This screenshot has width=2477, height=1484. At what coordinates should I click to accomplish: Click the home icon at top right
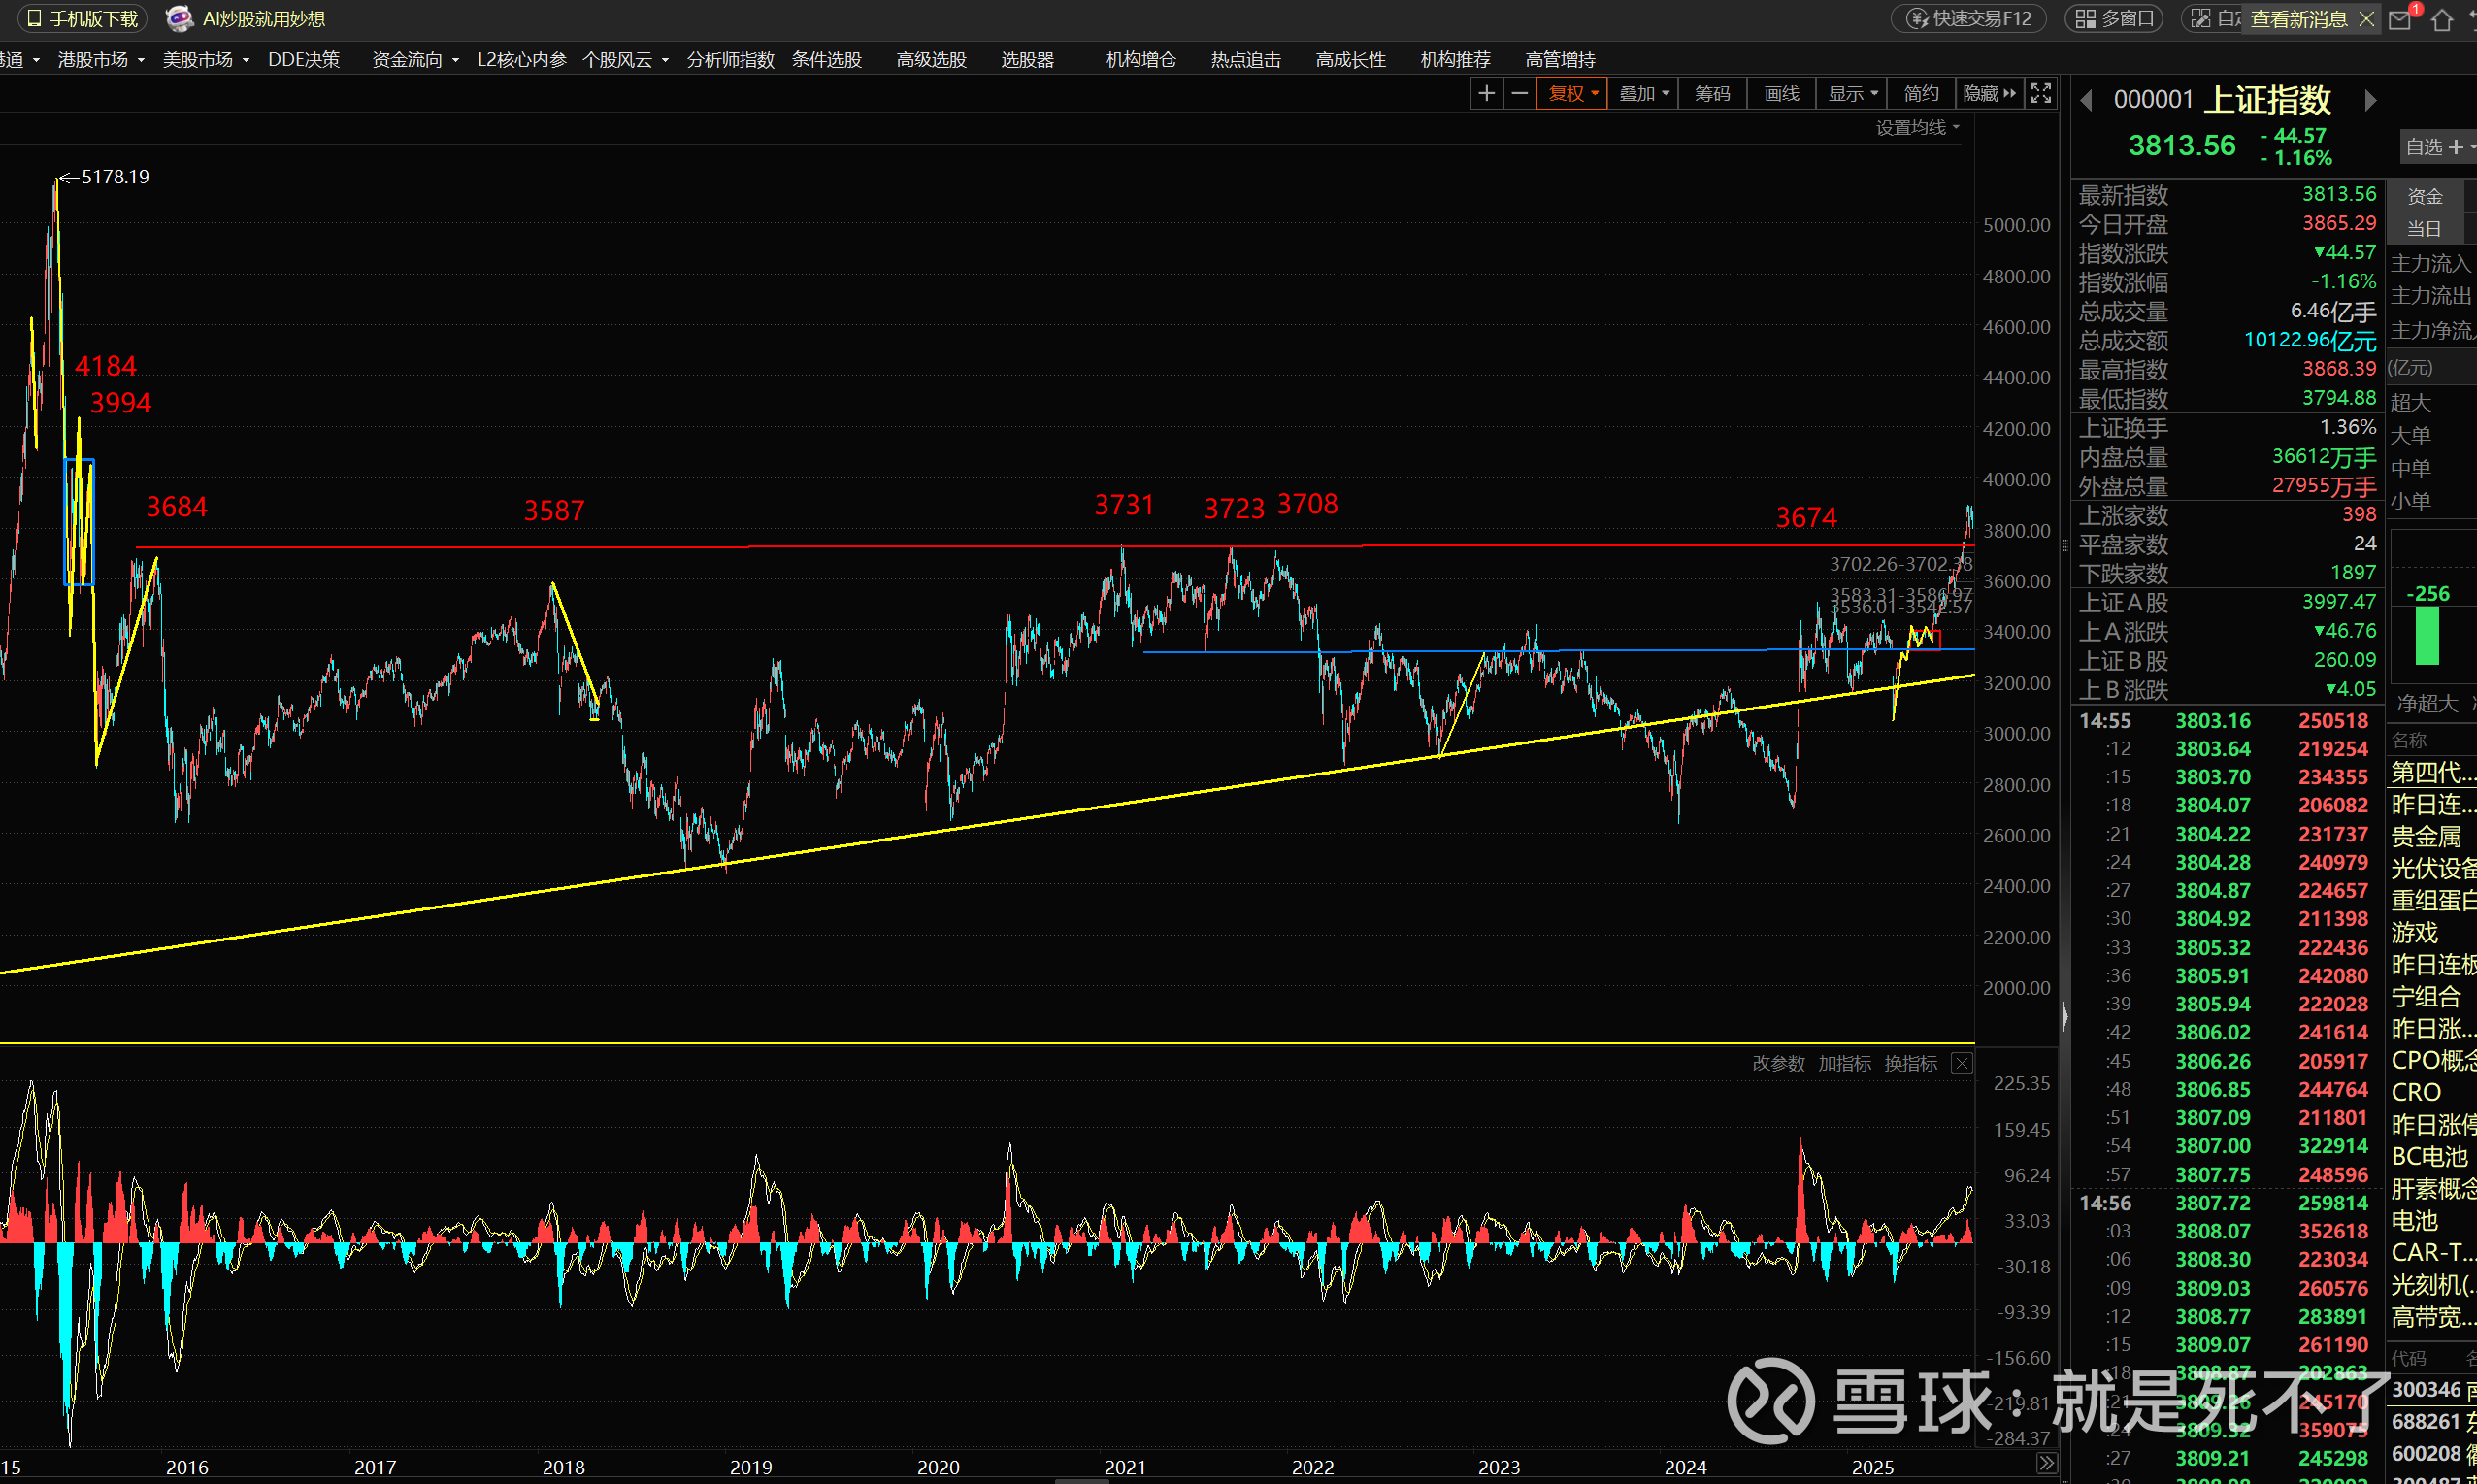coord(2441,20)
